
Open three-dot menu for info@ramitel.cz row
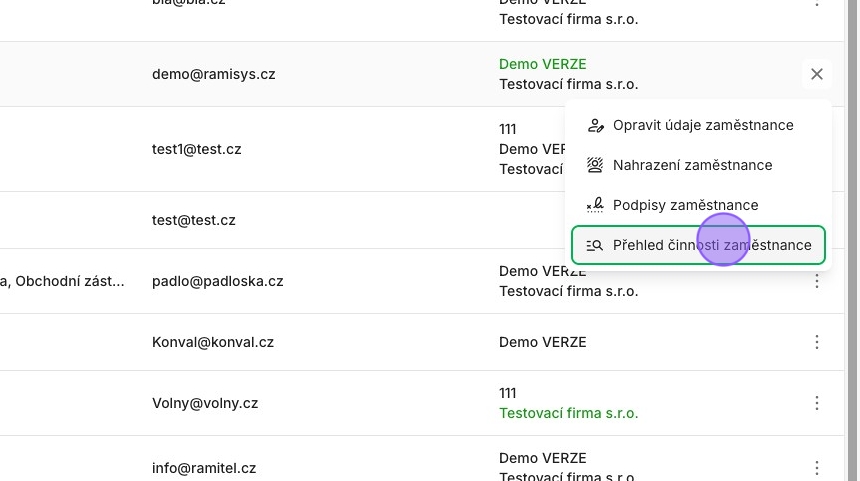pos(817,468)
